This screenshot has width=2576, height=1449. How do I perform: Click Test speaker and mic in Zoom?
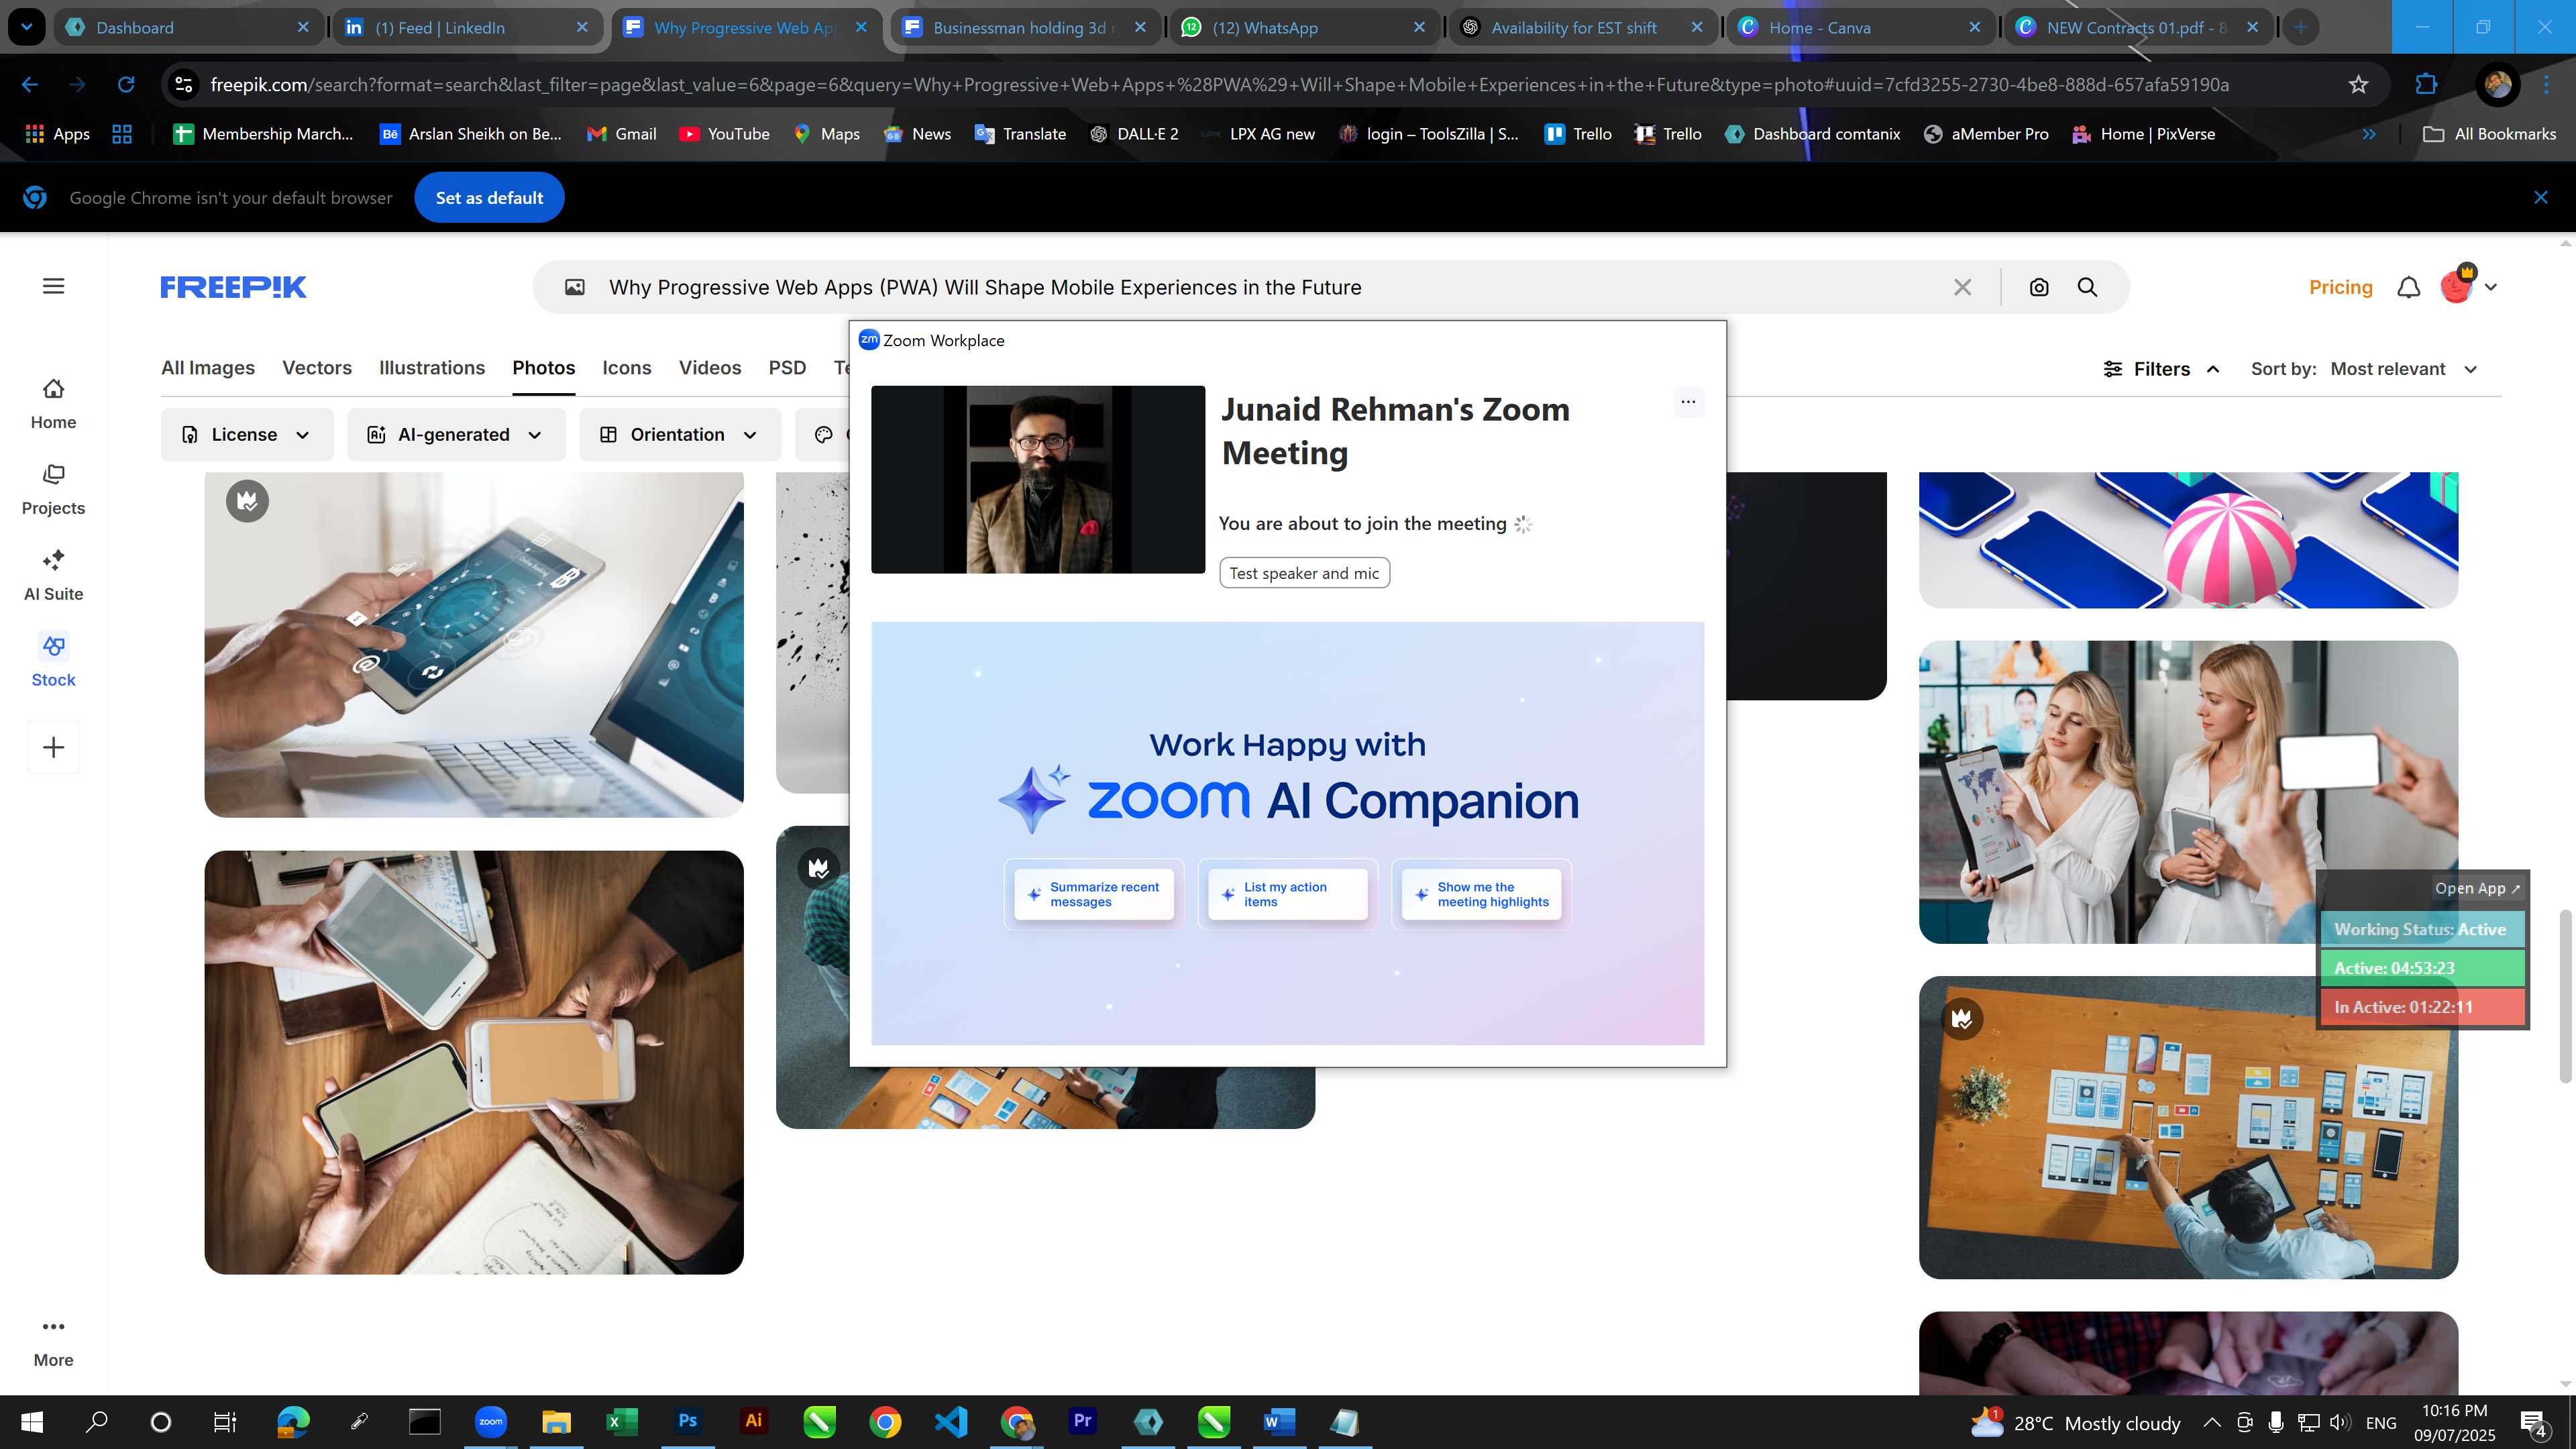[x=1304, y=573]
